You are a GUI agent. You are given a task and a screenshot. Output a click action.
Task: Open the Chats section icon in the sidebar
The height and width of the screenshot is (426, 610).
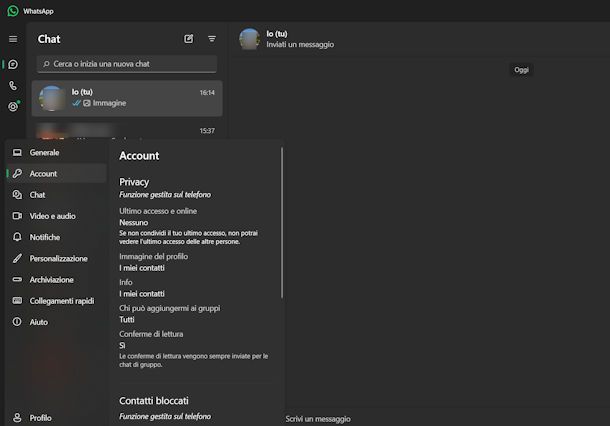click(13, 64)
